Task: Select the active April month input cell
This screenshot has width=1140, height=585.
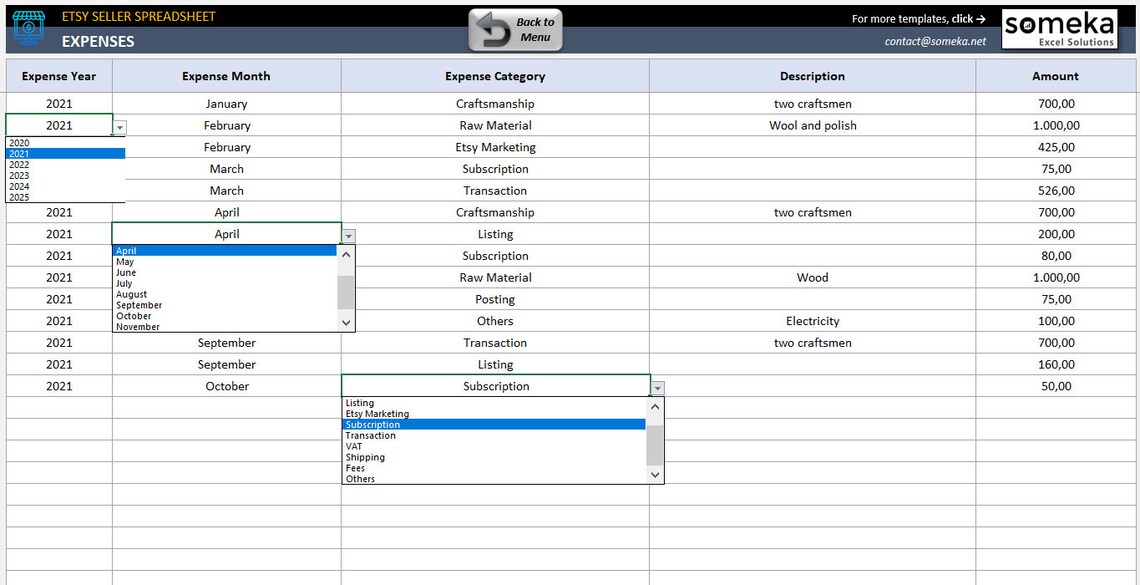Action: [x=226, y=233]
